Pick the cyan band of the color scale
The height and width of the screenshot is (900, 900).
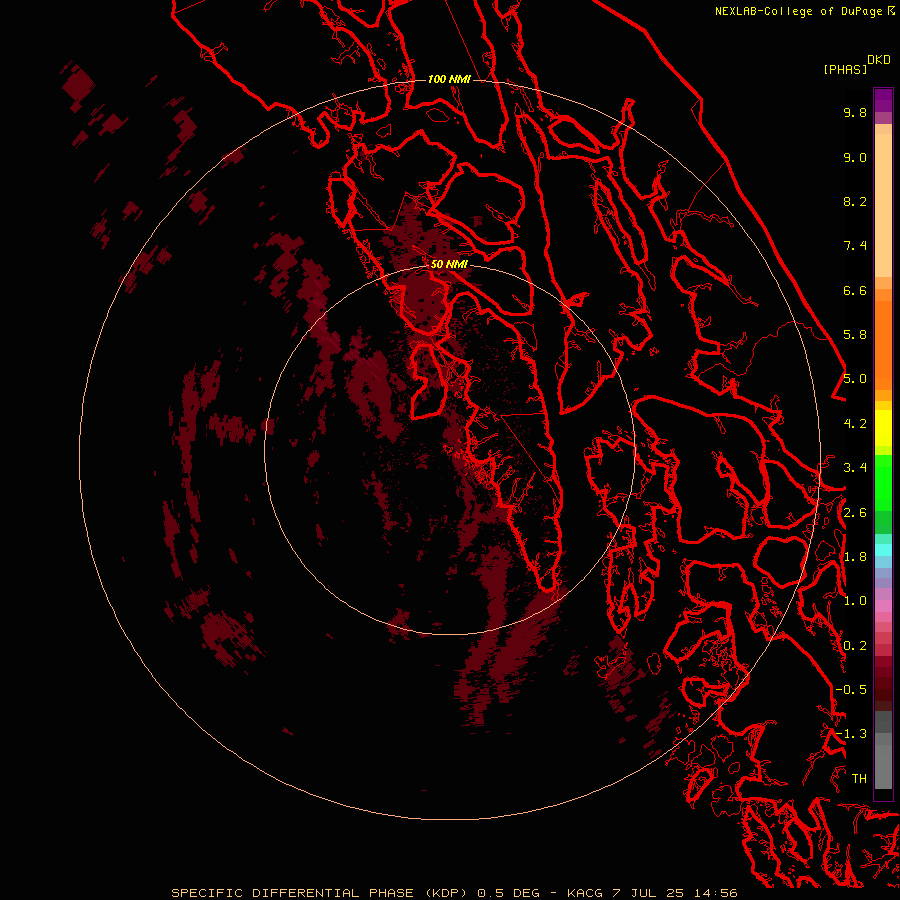tap(883, 549)
